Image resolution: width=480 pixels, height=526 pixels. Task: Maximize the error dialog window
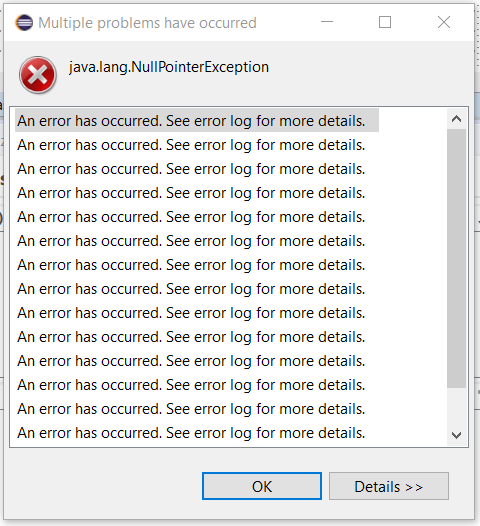click(385, 22)
